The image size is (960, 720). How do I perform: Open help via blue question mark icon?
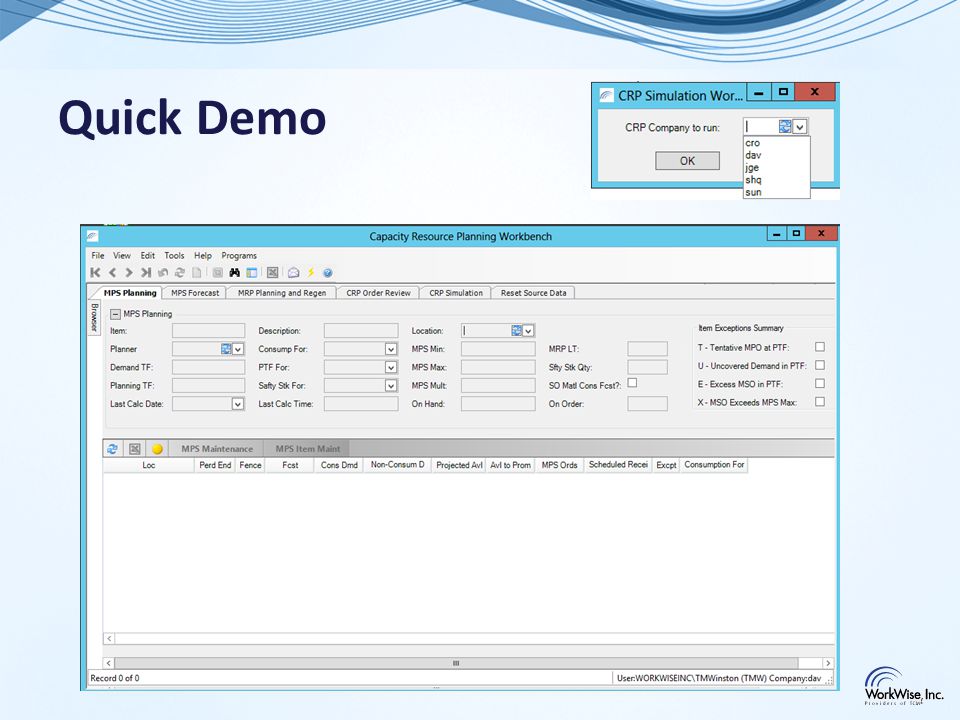coord(328,272)
